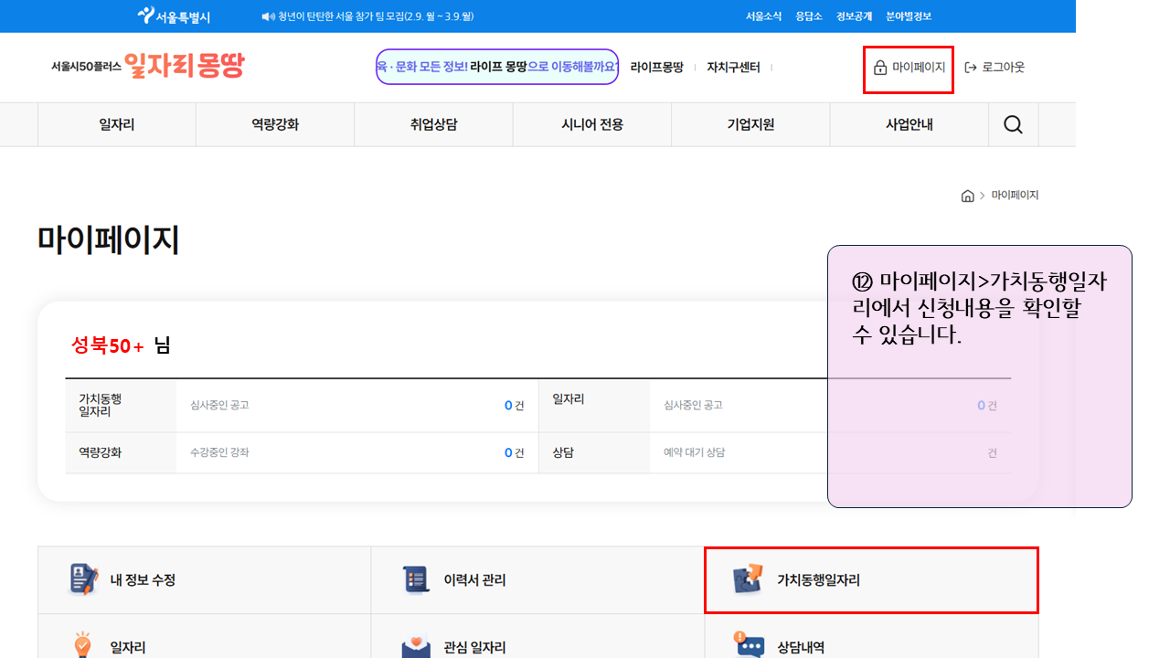The image size is (1170, 658).
Task: Click the 관심 일자리 heart icon
Action: [x=415, y=646]
